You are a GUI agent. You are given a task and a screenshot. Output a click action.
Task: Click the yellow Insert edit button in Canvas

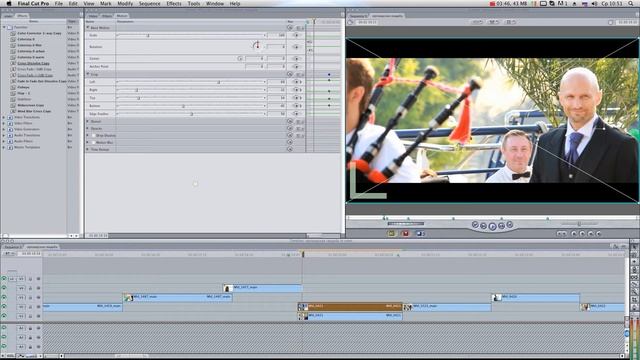tap(391, 233)
